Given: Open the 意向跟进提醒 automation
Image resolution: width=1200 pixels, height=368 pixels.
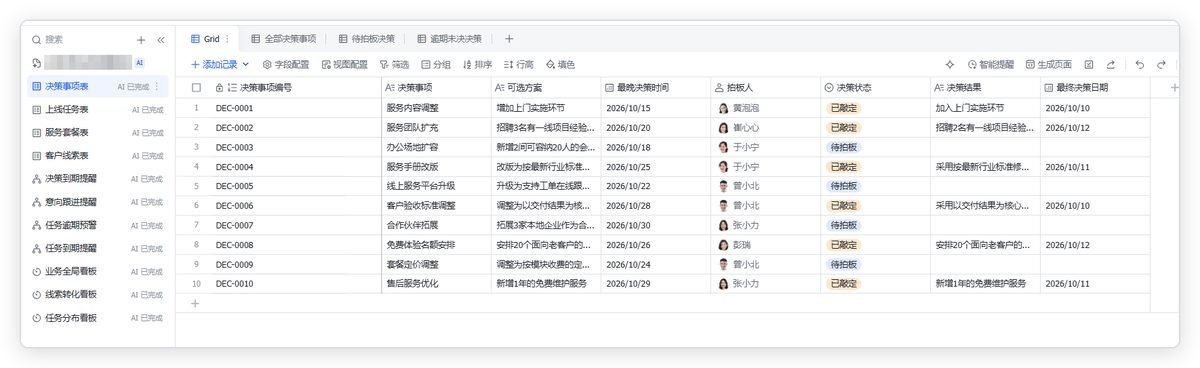Looking at the screenshot, I should pyautogui.click(x=97, y=202).
